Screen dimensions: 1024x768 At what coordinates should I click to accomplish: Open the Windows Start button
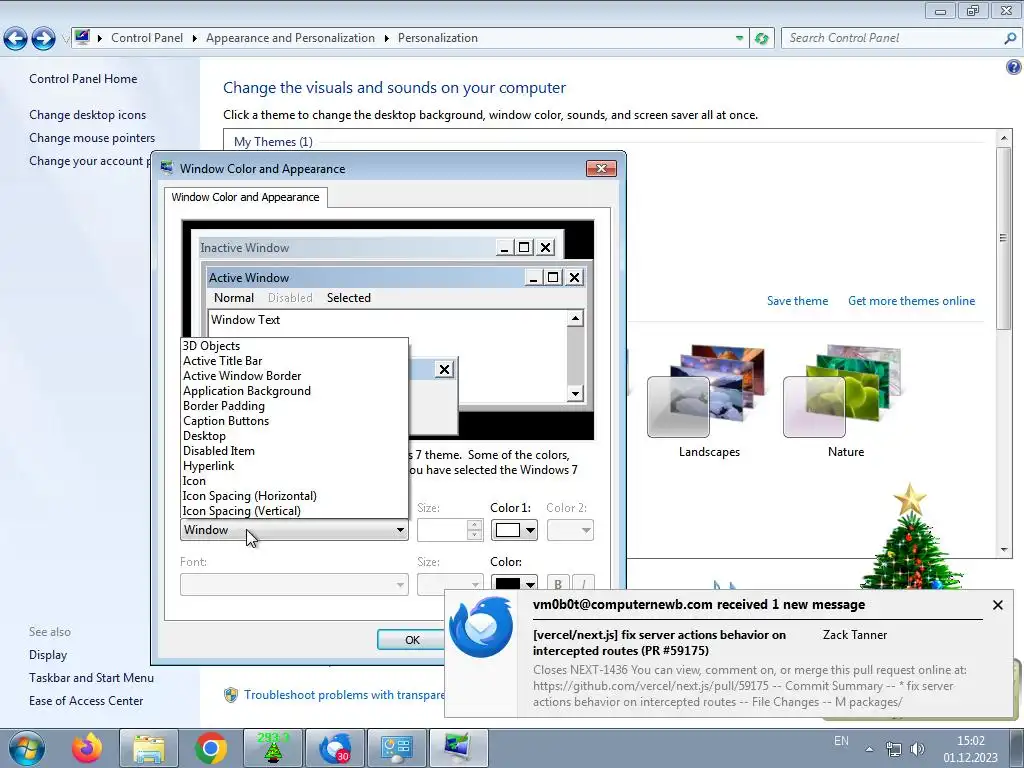pyautogui.click(x=27, y=748)
